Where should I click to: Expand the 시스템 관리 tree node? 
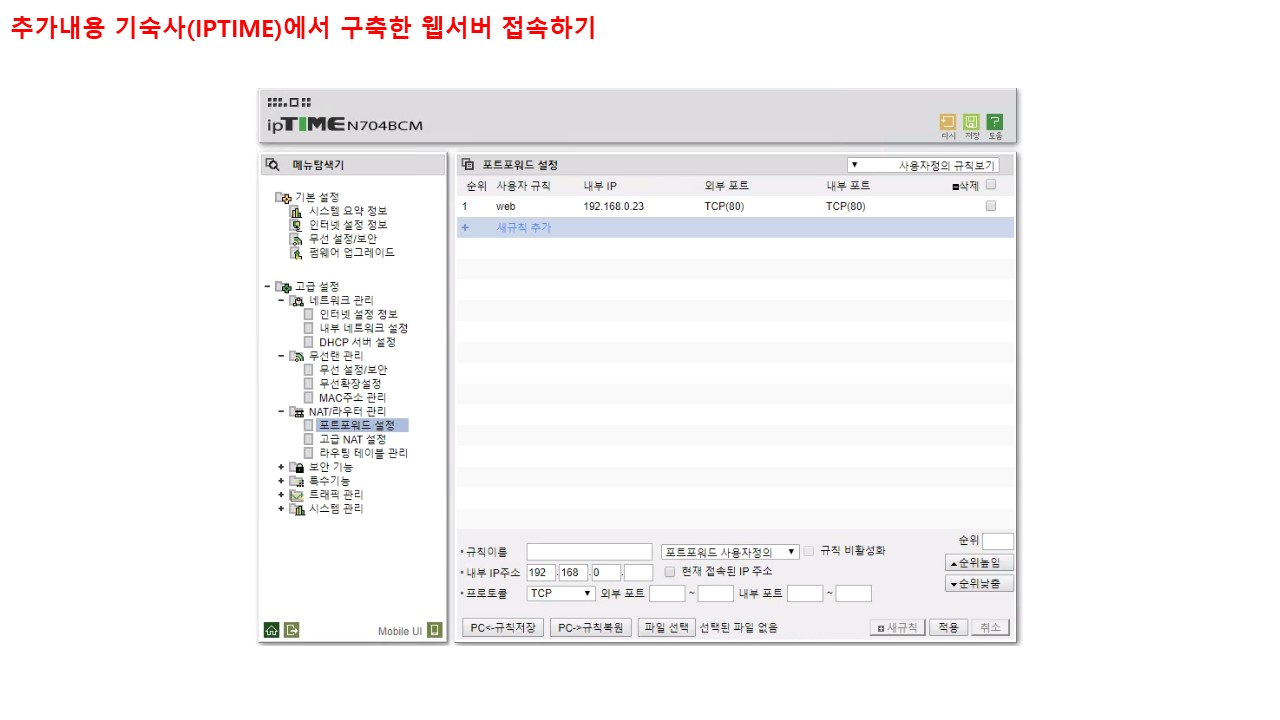(x=281, y=509)
